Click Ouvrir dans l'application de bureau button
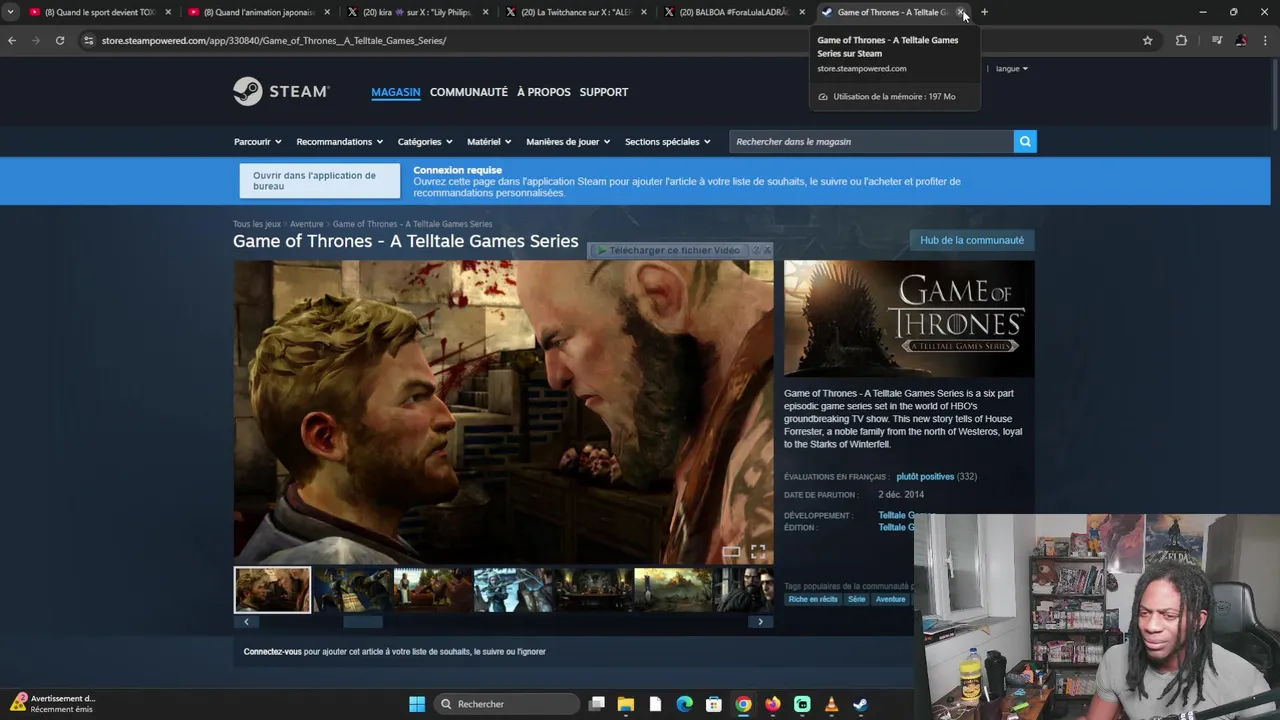 click(319, 181)
